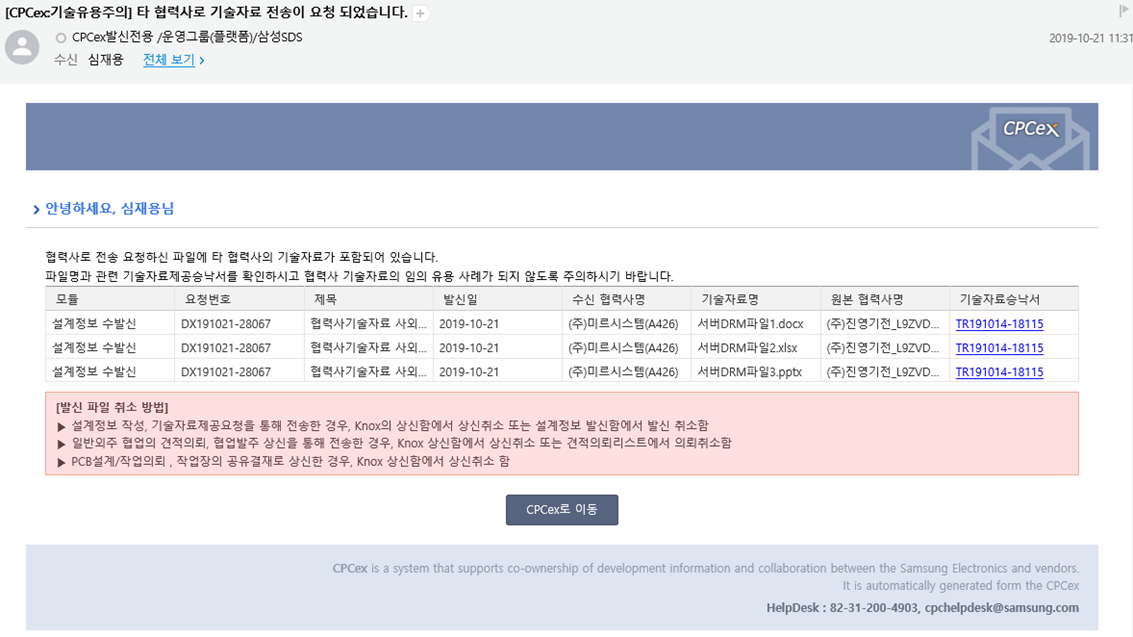
Task: Click the sender's profile avatar
Action: point(22,46)
